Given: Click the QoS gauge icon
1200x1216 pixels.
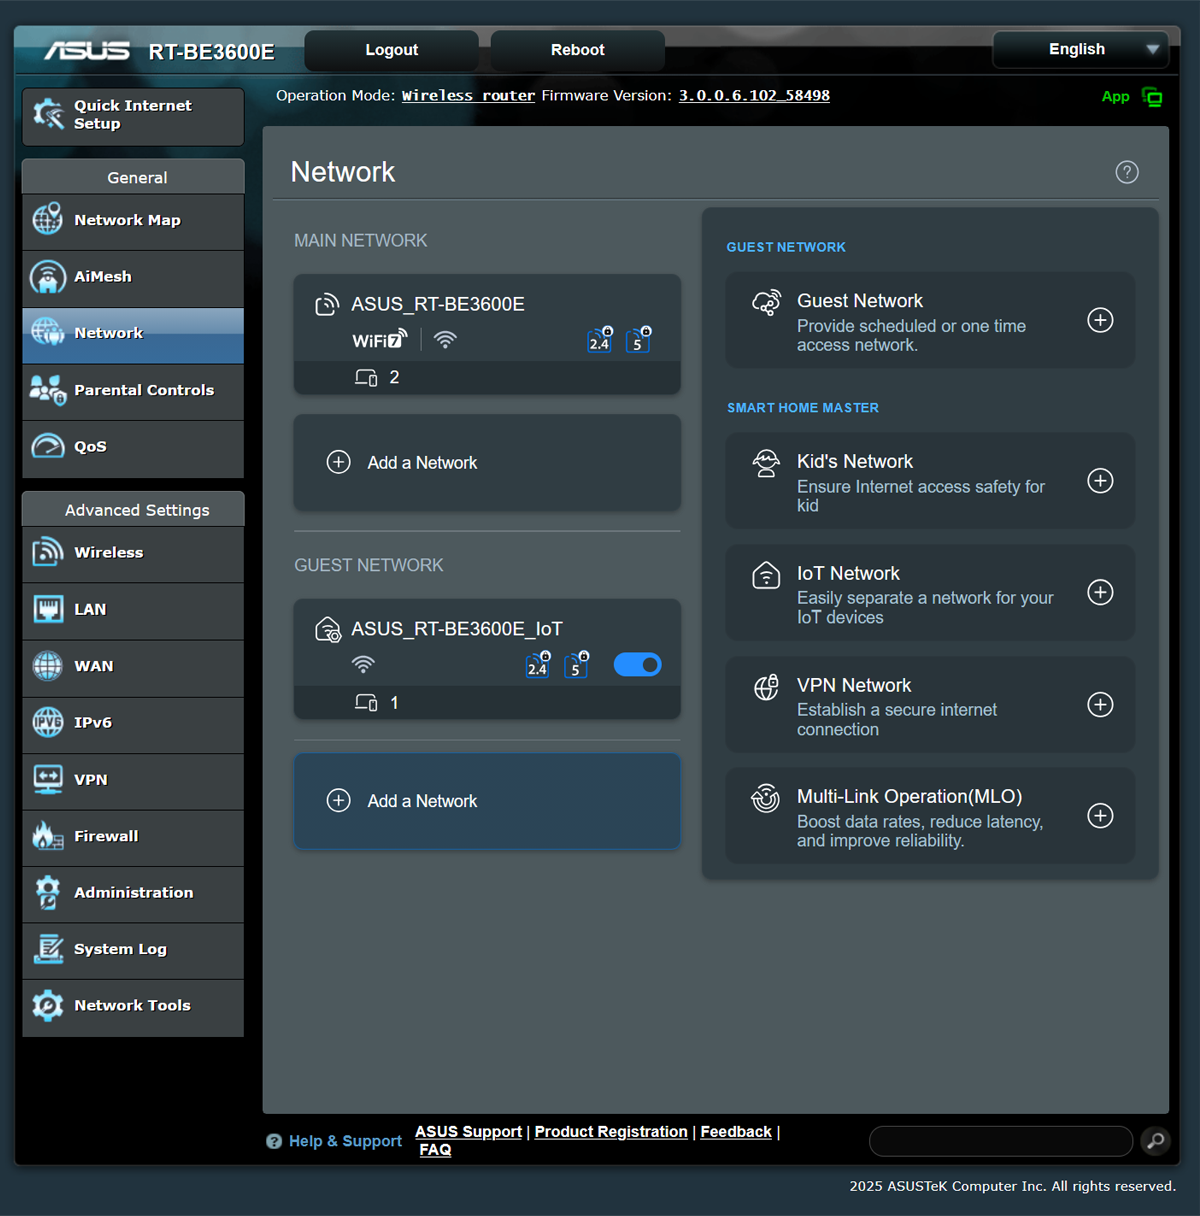Looking at the screenshot, I should click(x=48, y=446).
